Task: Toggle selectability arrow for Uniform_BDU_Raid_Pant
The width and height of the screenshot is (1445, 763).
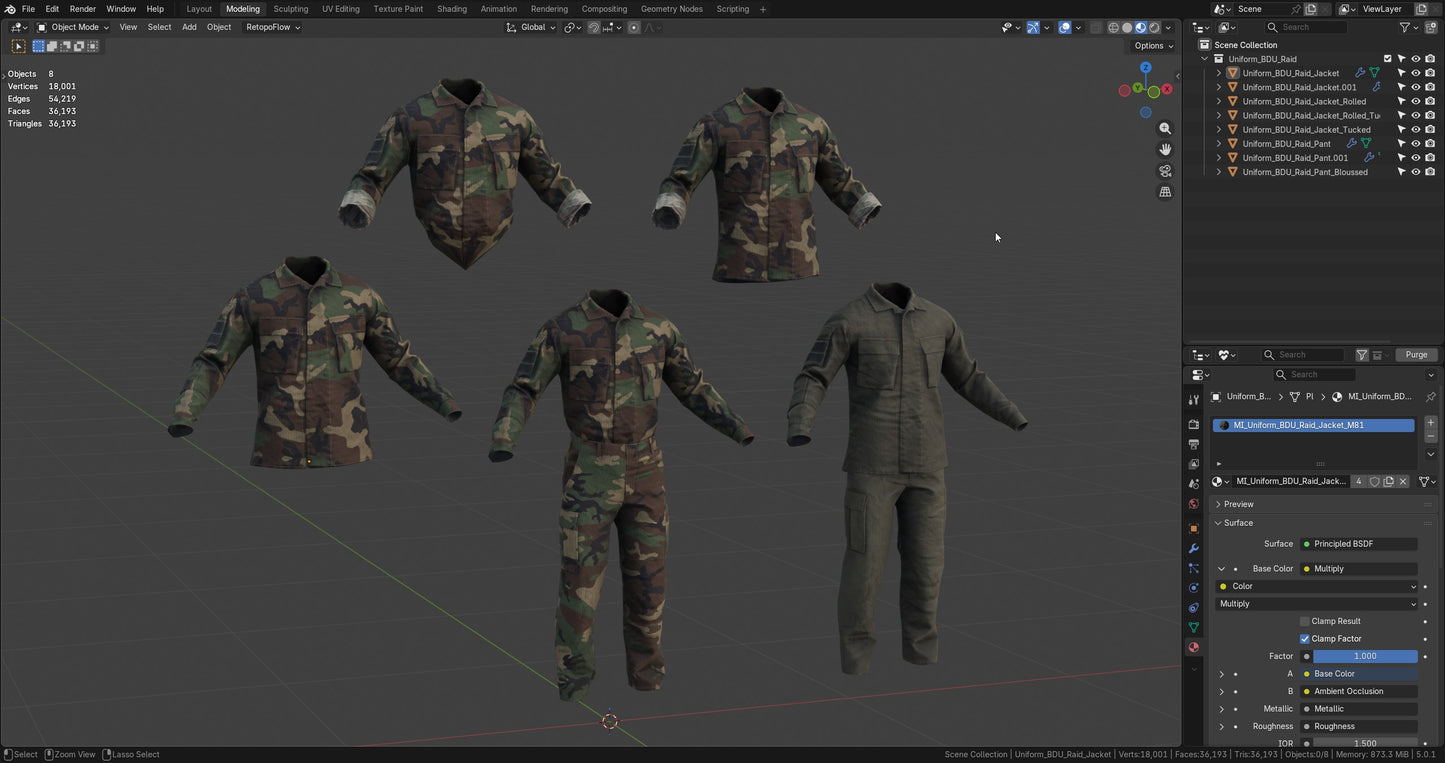Action: (1402, 144)
